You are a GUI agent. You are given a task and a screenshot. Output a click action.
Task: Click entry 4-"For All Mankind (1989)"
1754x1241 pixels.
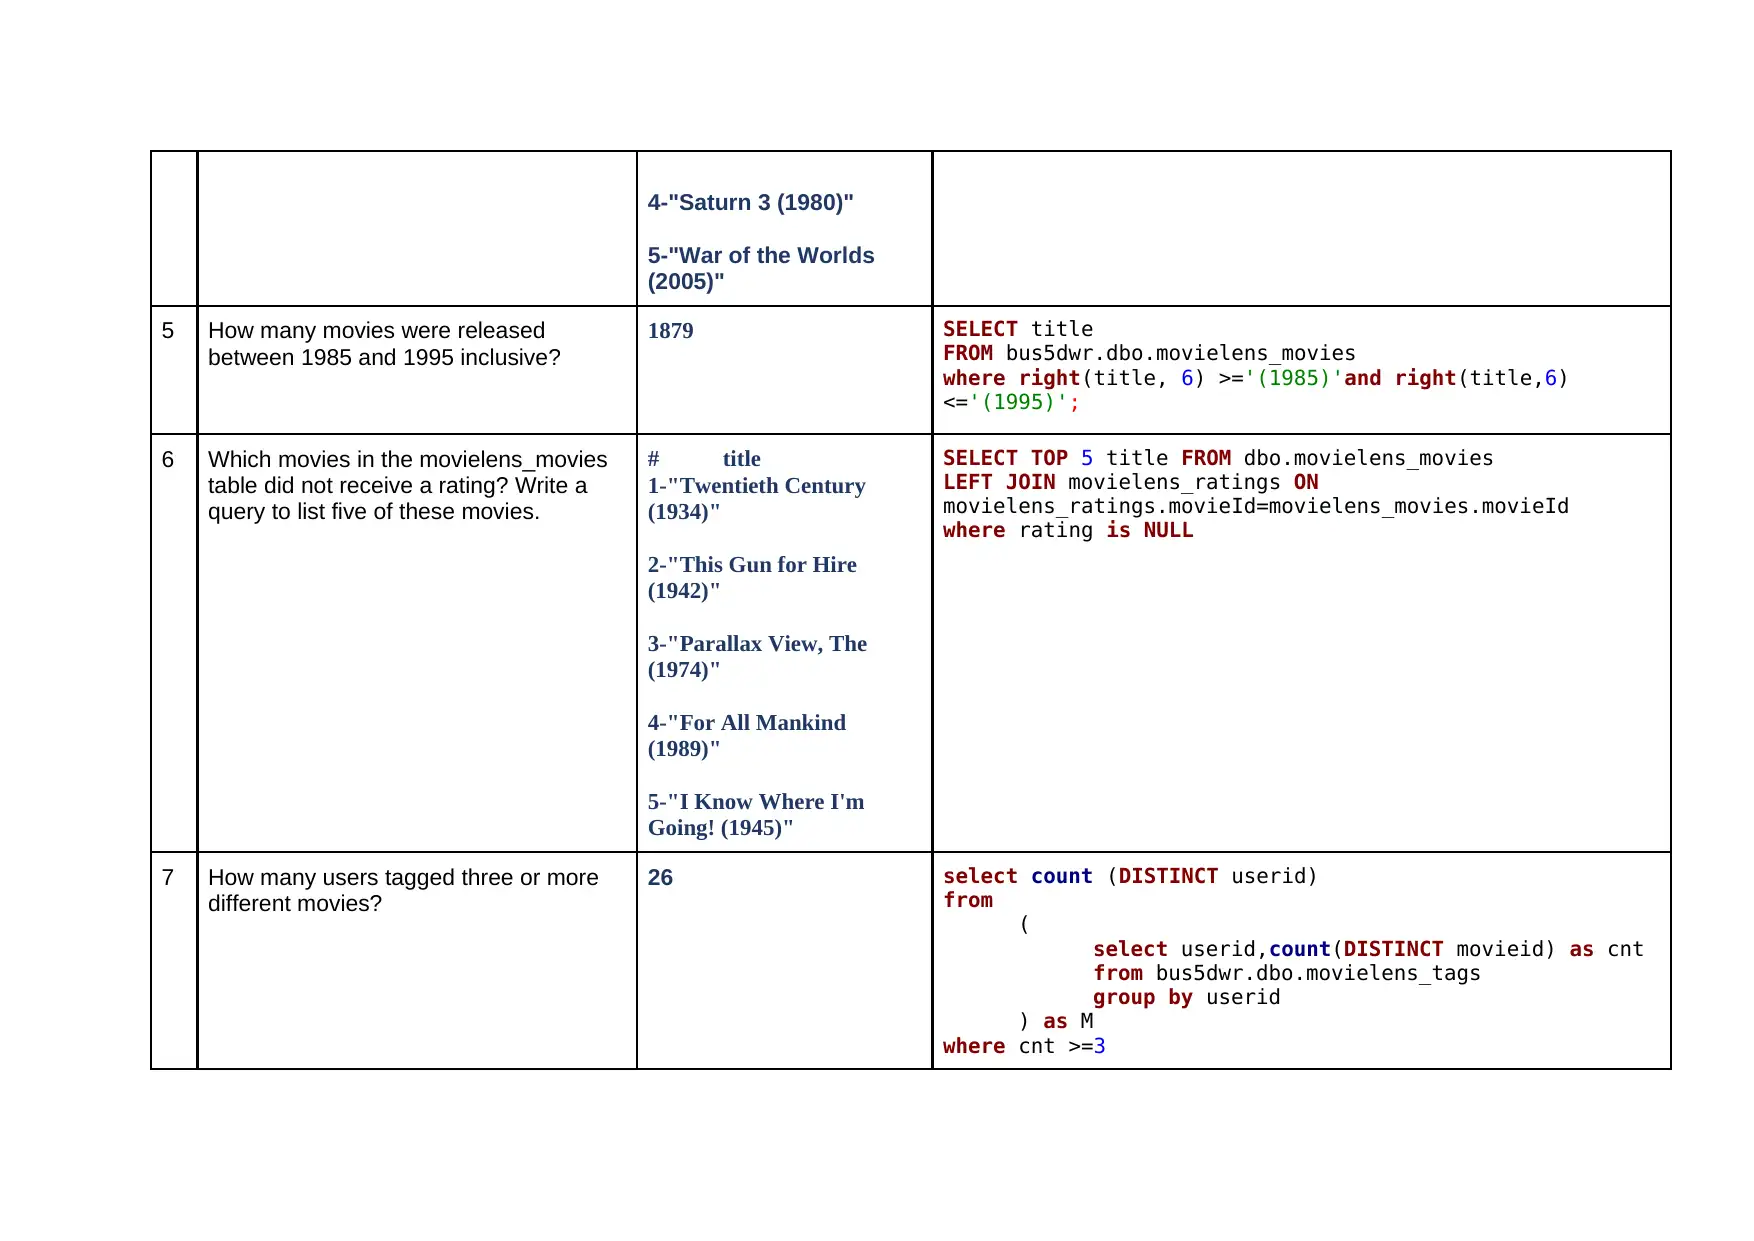(x=746, y=735)
